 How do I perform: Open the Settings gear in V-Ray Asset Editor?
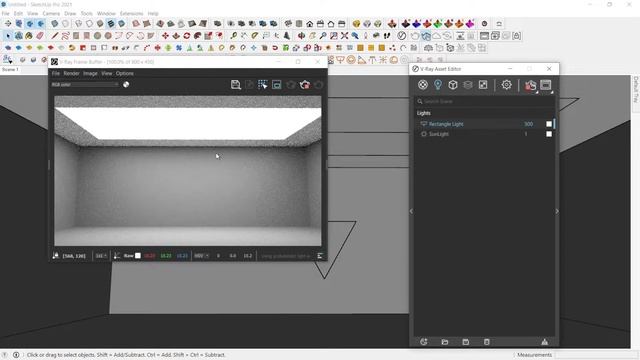click(x=507, y=84)
